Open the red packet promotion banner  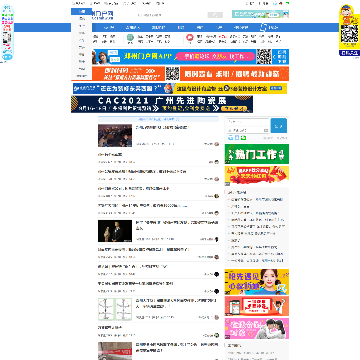coord(257,175)
